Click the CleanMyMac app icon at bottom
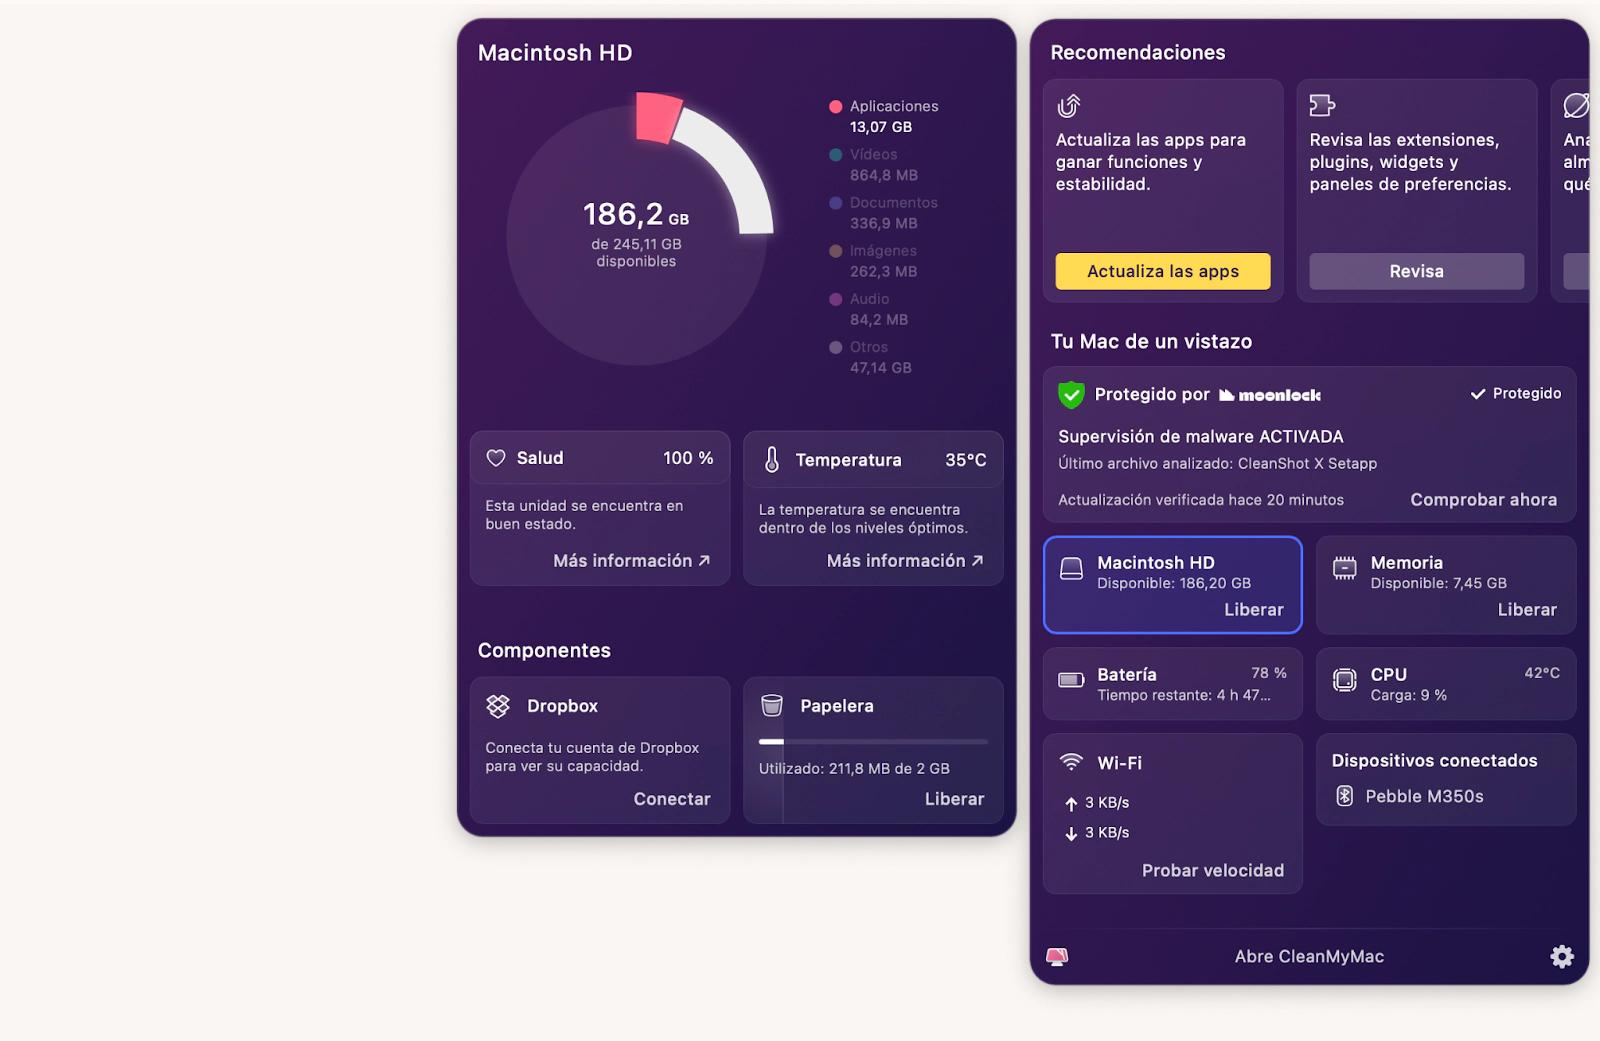The width and height of the screenshot is (1600, 1041). (1057, 957)
